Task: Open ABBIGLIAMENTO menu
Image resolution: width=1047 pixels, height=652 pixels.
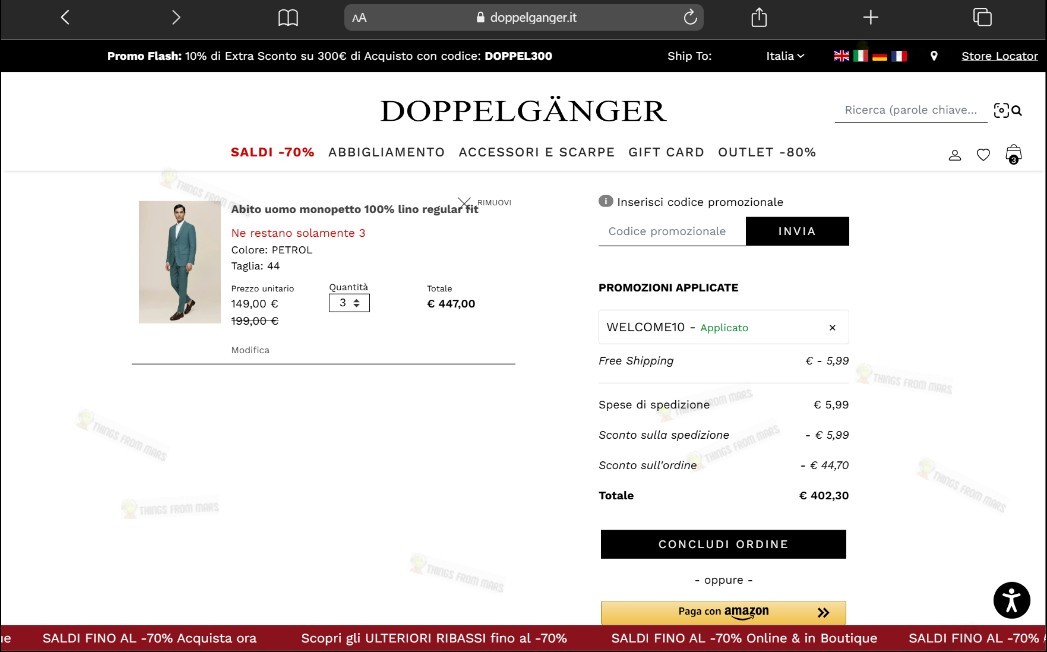Action: pyautogui.click(x=387, y=152)
